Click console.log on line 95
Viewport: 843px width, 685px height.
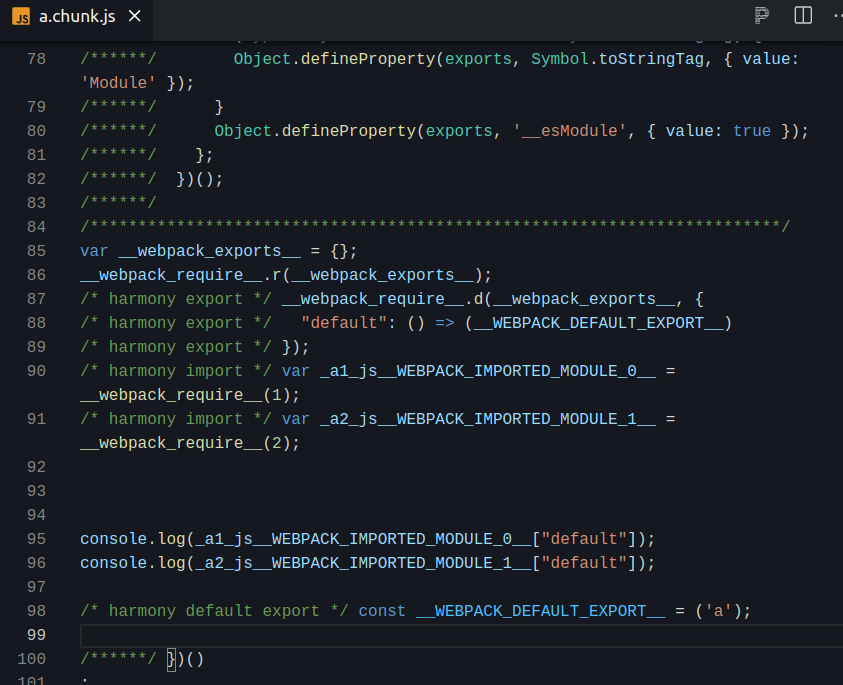(132, 539)
